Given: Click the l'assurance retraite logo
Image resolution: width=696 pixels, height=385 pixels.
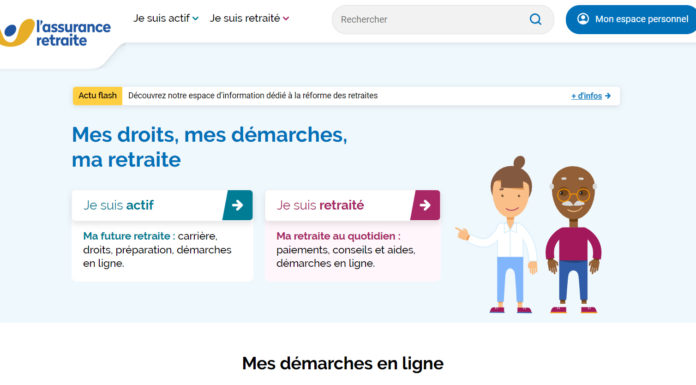Looking at the screenshot, I should point(55,33).
